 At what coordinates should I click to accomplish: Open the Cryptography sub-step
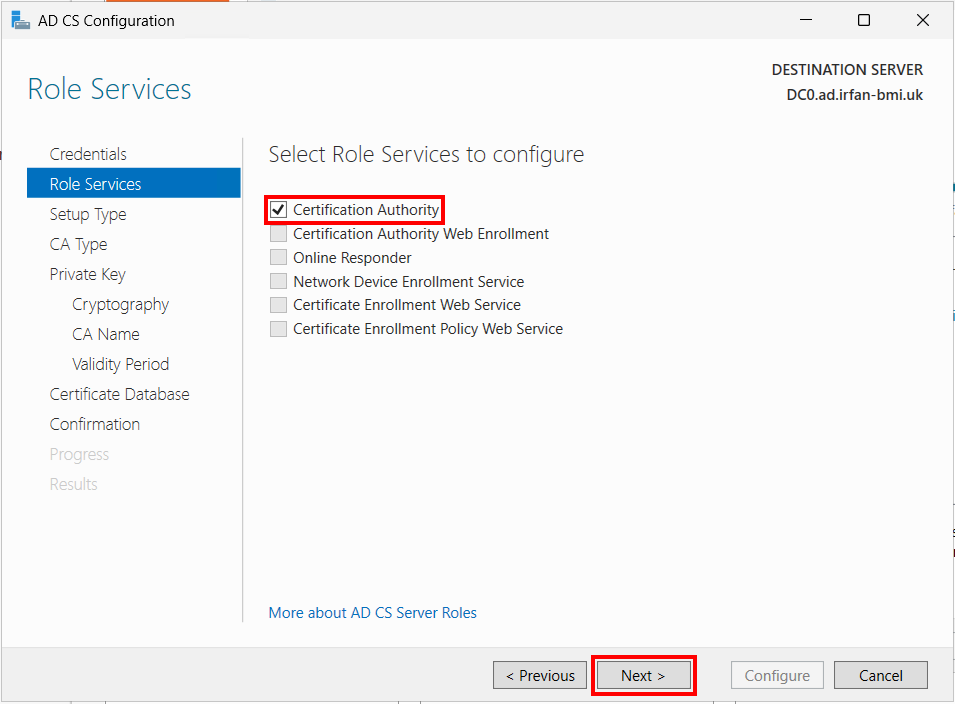tap(121, 304)
